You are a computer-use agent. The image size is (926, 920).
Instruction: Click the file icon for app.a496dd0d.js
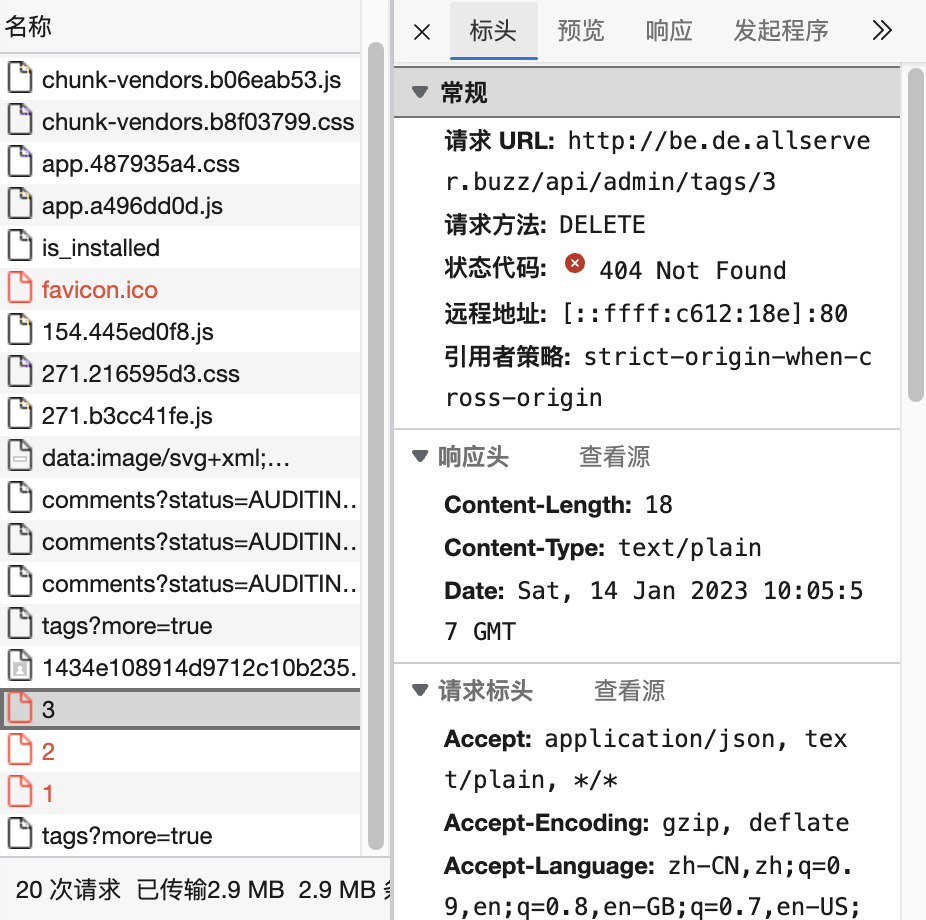[x=20, y=205]
